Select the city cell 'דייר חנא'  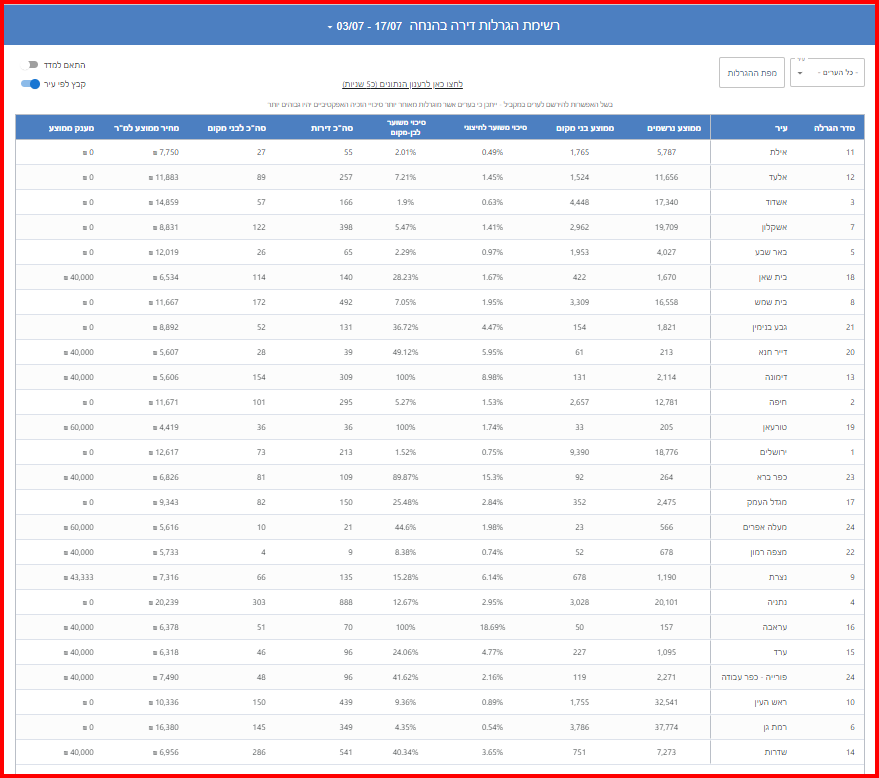772,353
